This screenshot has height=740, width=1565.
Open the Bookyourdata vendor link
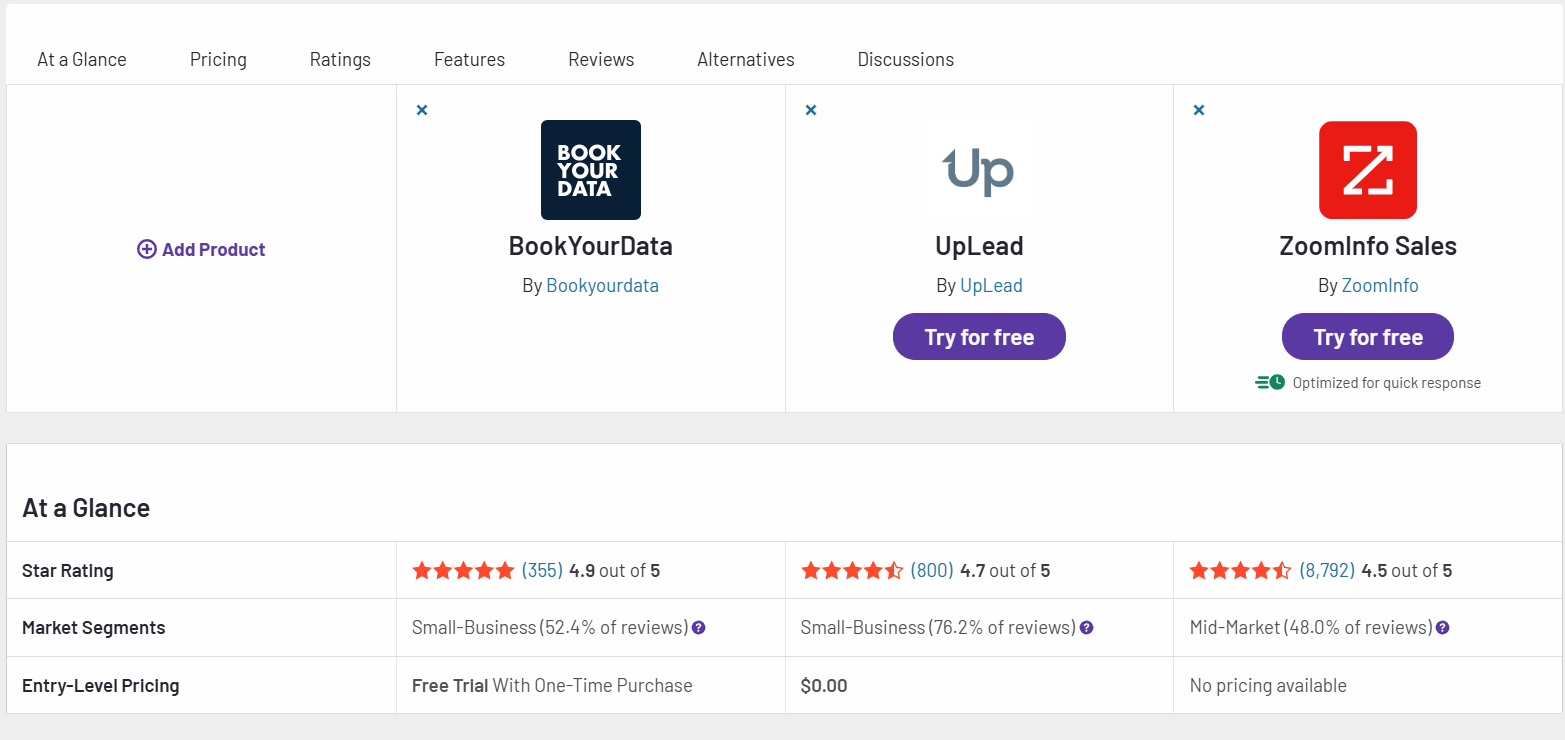(x=602, y=286)
